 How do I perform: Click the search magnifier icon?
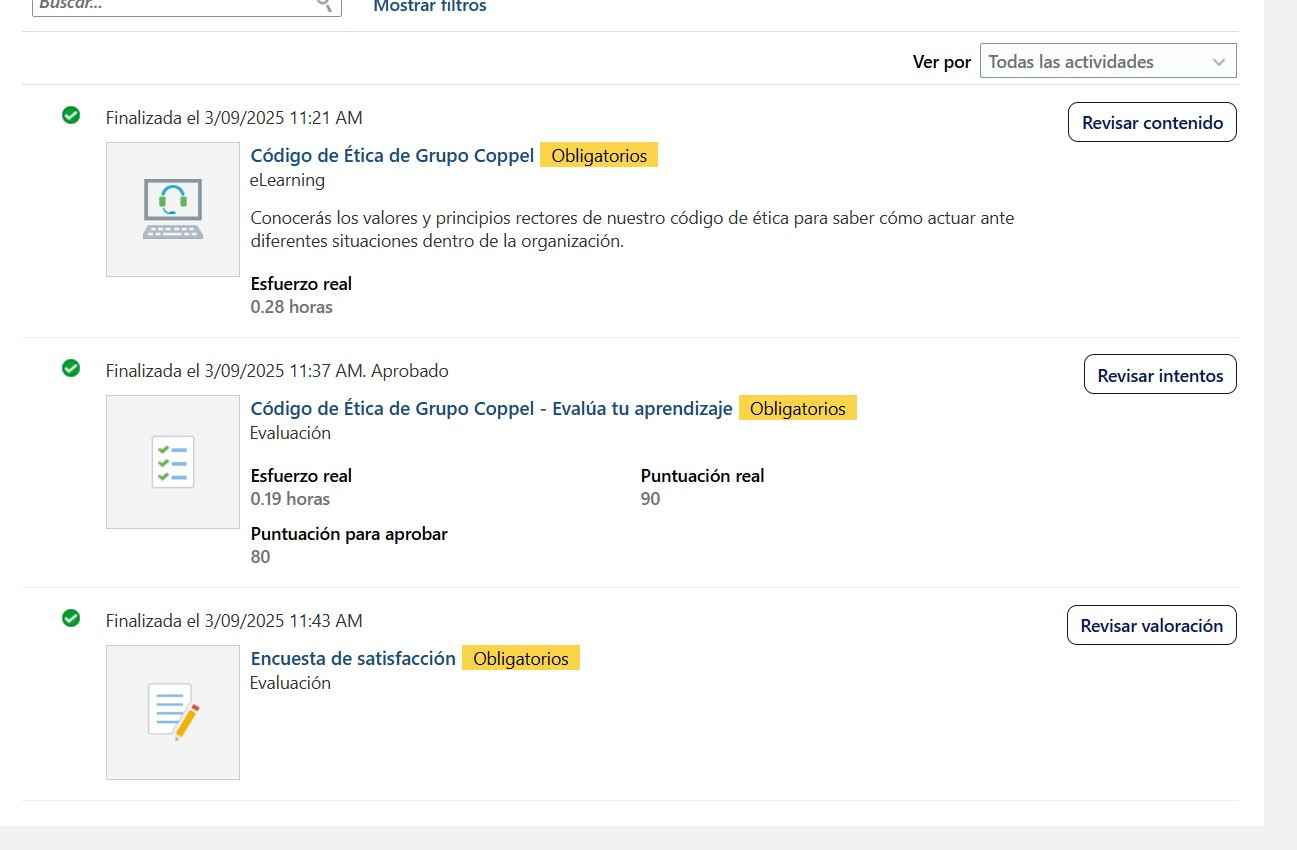coord(325,4)
